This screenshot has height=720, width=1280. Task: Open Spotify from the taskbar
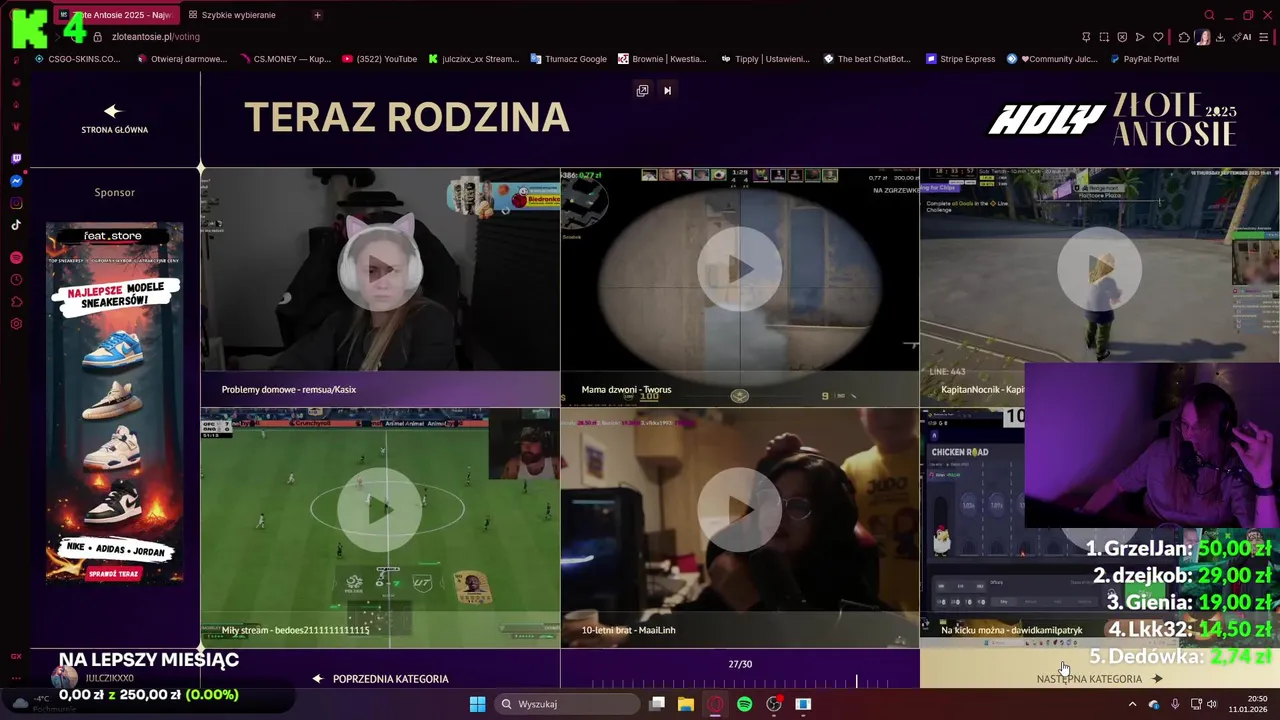click(x=744, y=704)
